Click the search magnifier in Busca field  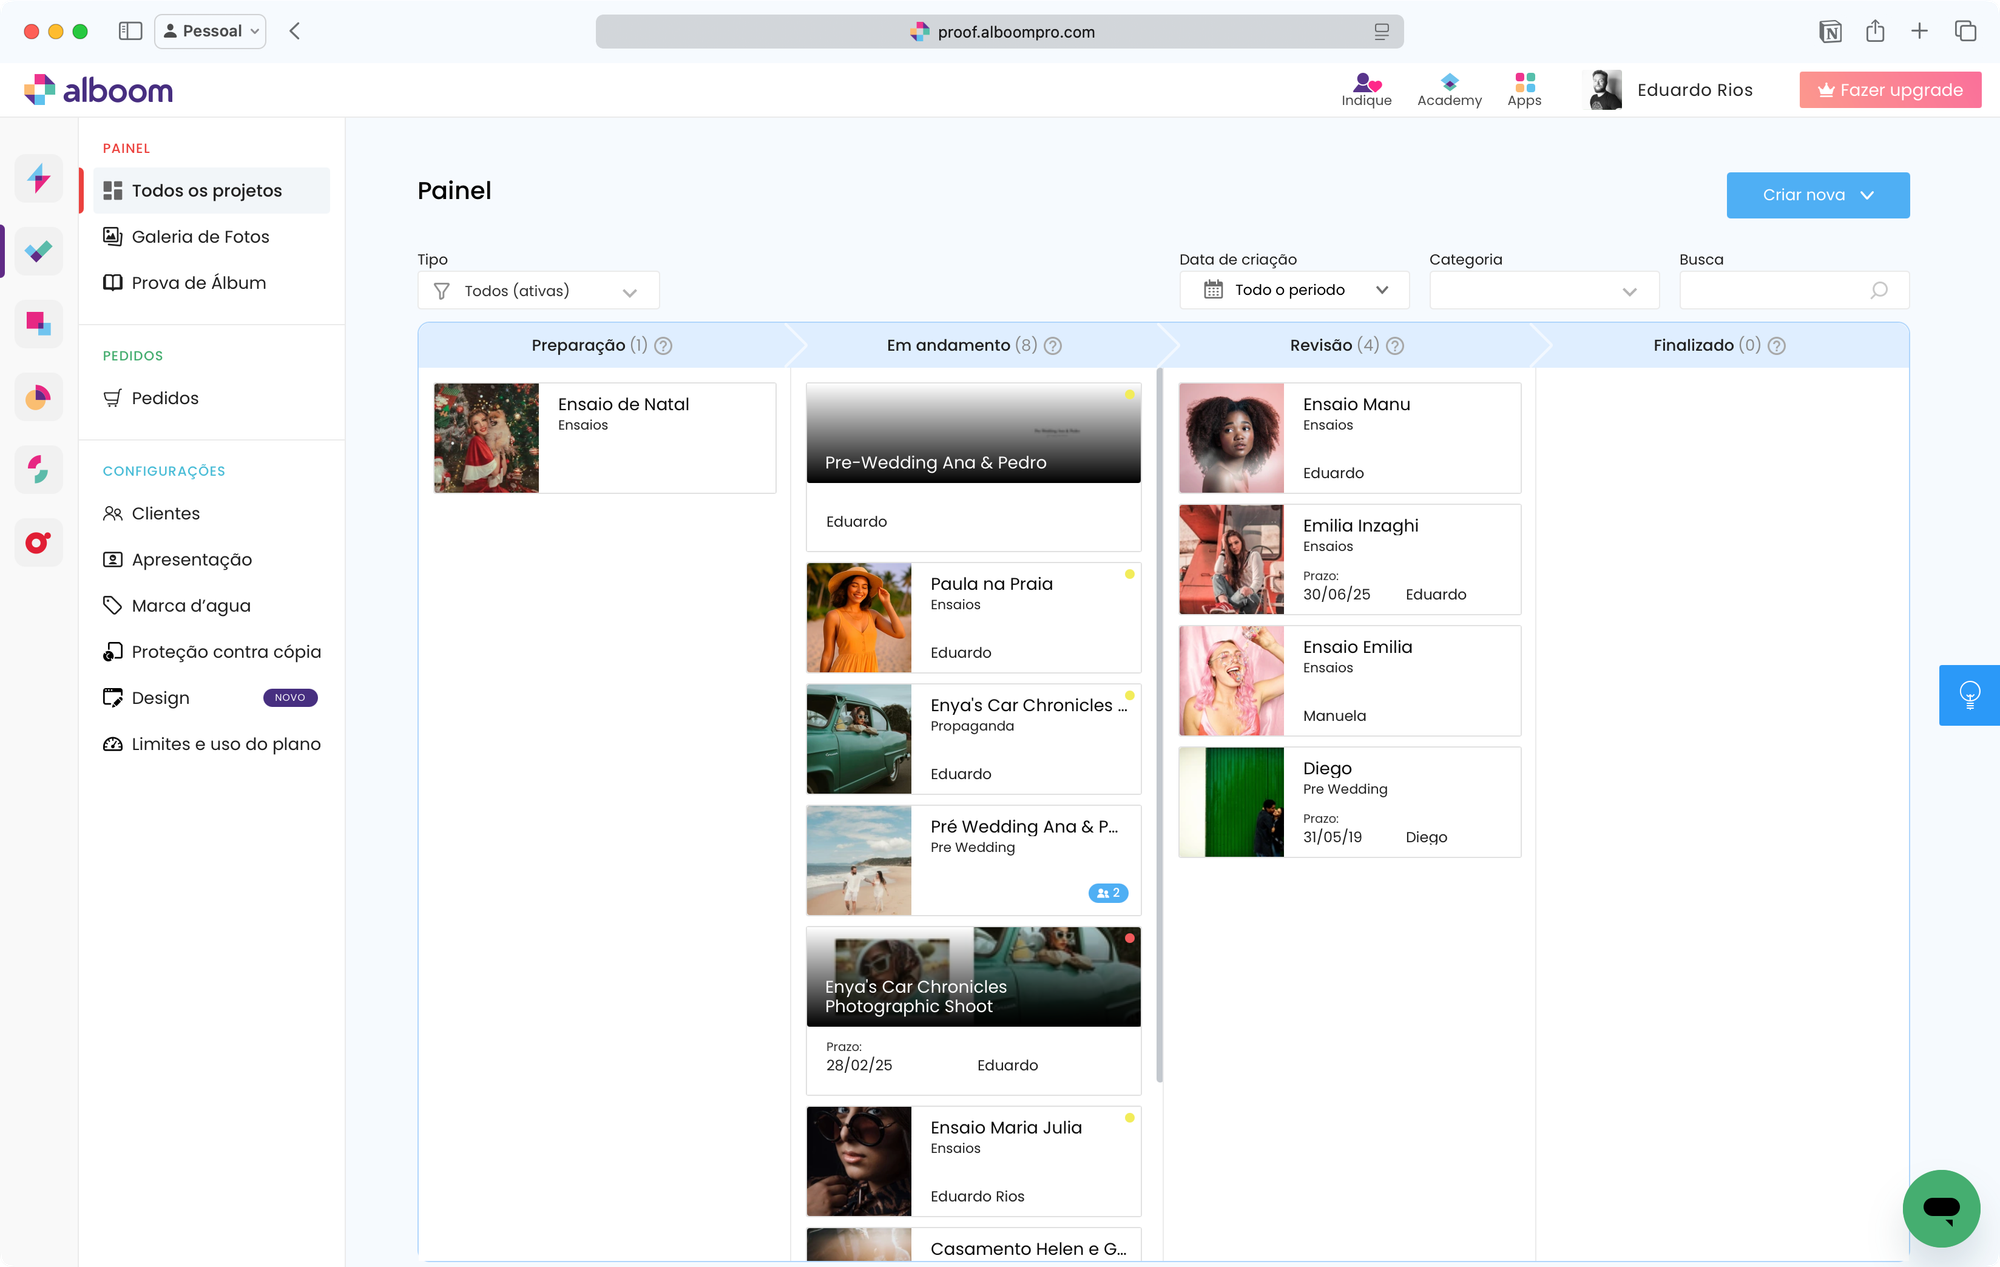point(1879,290)
